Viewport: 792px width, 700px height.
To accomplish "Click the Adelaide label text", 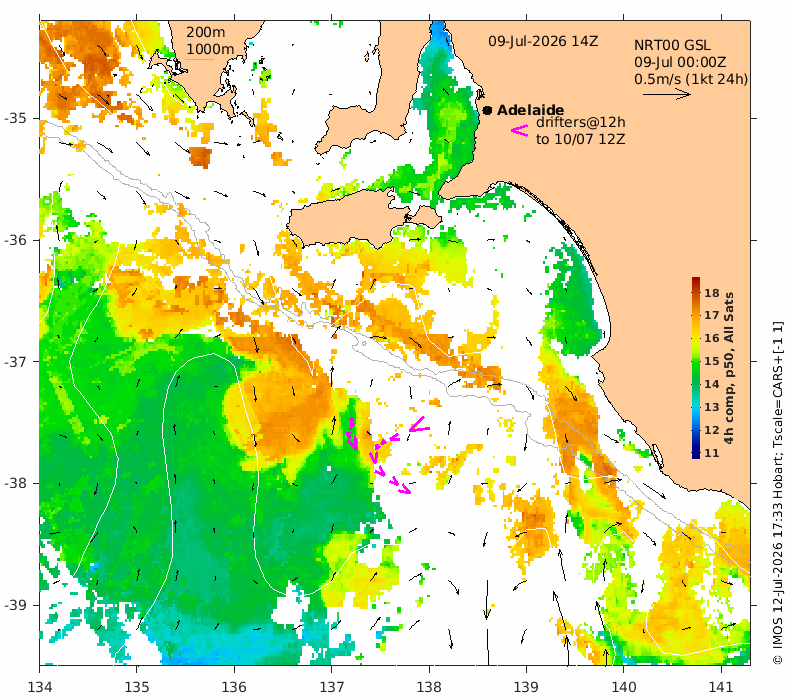I will coord(530,110).
